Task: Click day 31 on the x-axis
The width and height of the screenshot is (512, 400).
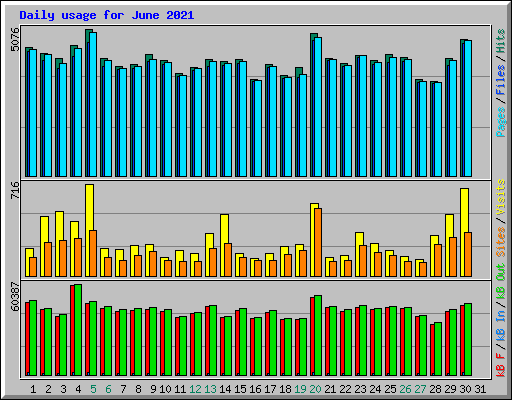Action: pyautogui.click(x=480, y=389)
